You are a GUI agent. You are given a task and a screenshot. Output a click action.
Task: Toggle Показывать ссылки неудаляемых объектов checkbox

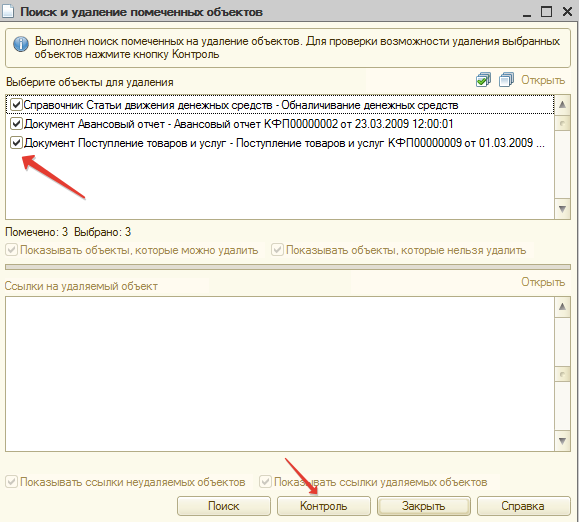click(11, 482)
